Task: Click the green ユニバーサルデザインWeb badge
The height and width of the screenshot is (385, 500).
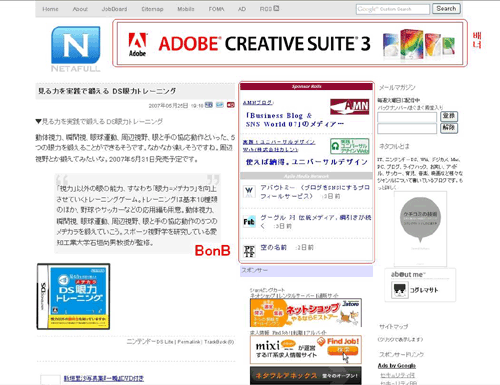Action: [350, 146]
